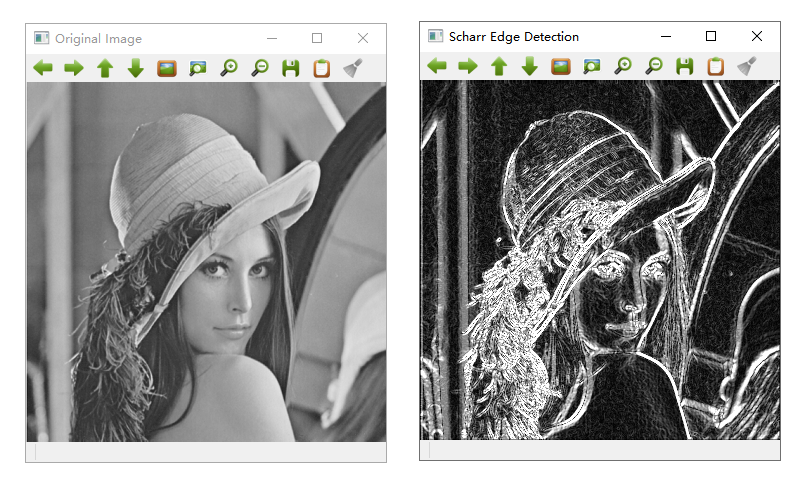Click the Original Image window app icon
Viewport: 803px width, 487px height.
click(41, 38)
